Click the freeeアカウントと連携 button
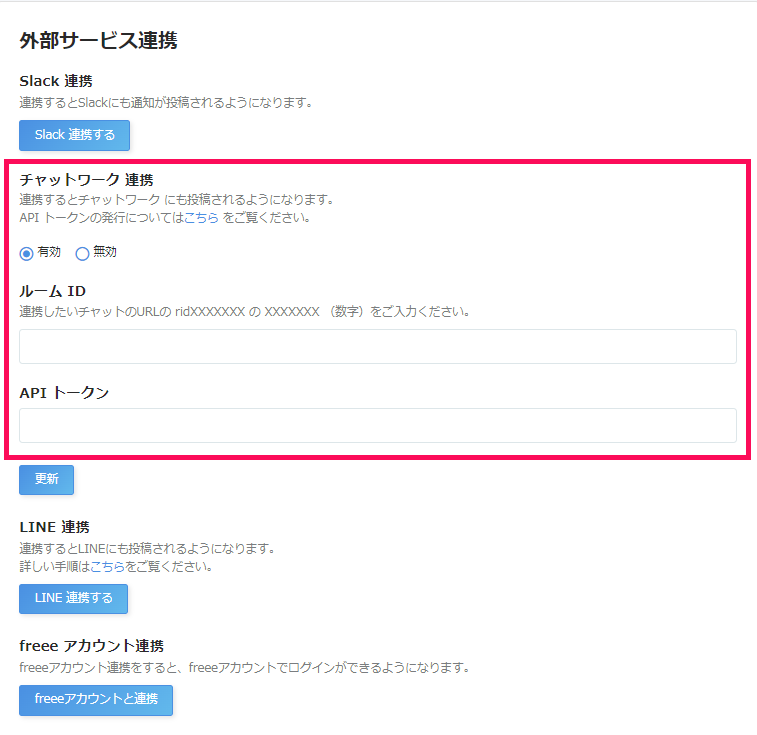 (x=96, y=700)
